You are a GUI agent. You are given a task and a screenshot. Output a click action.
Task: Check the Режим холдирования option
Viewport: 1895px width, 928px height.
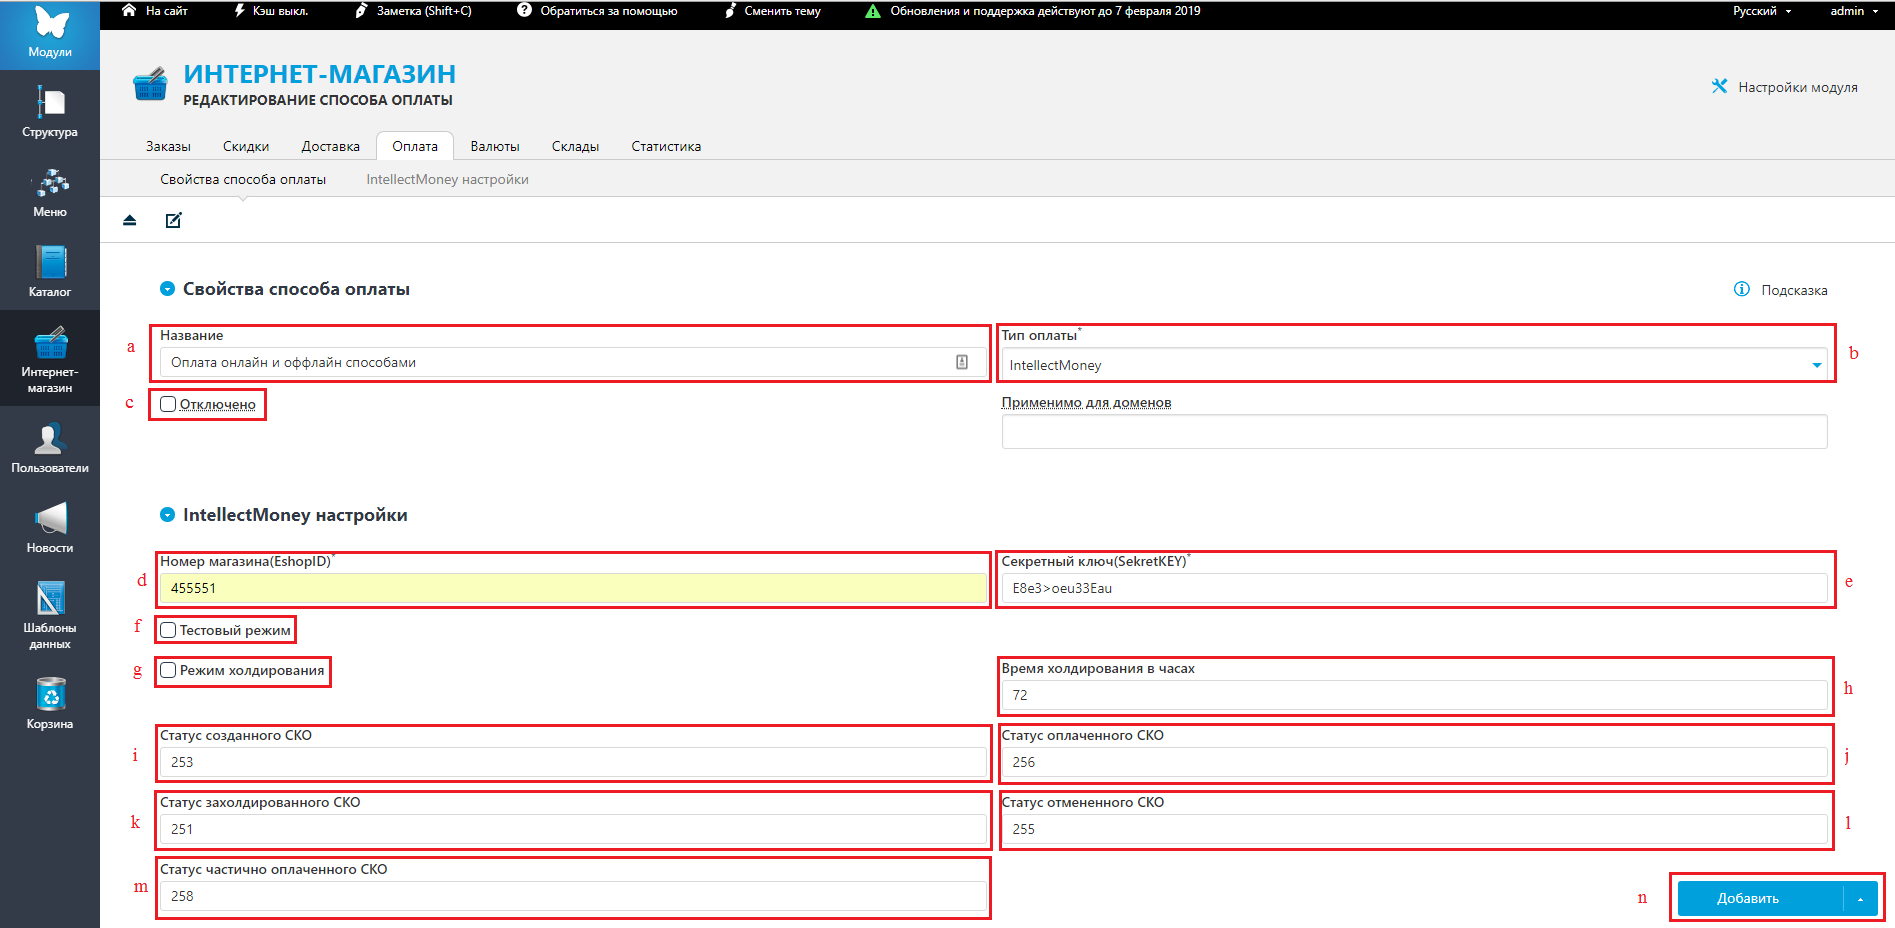coord(168,670)
